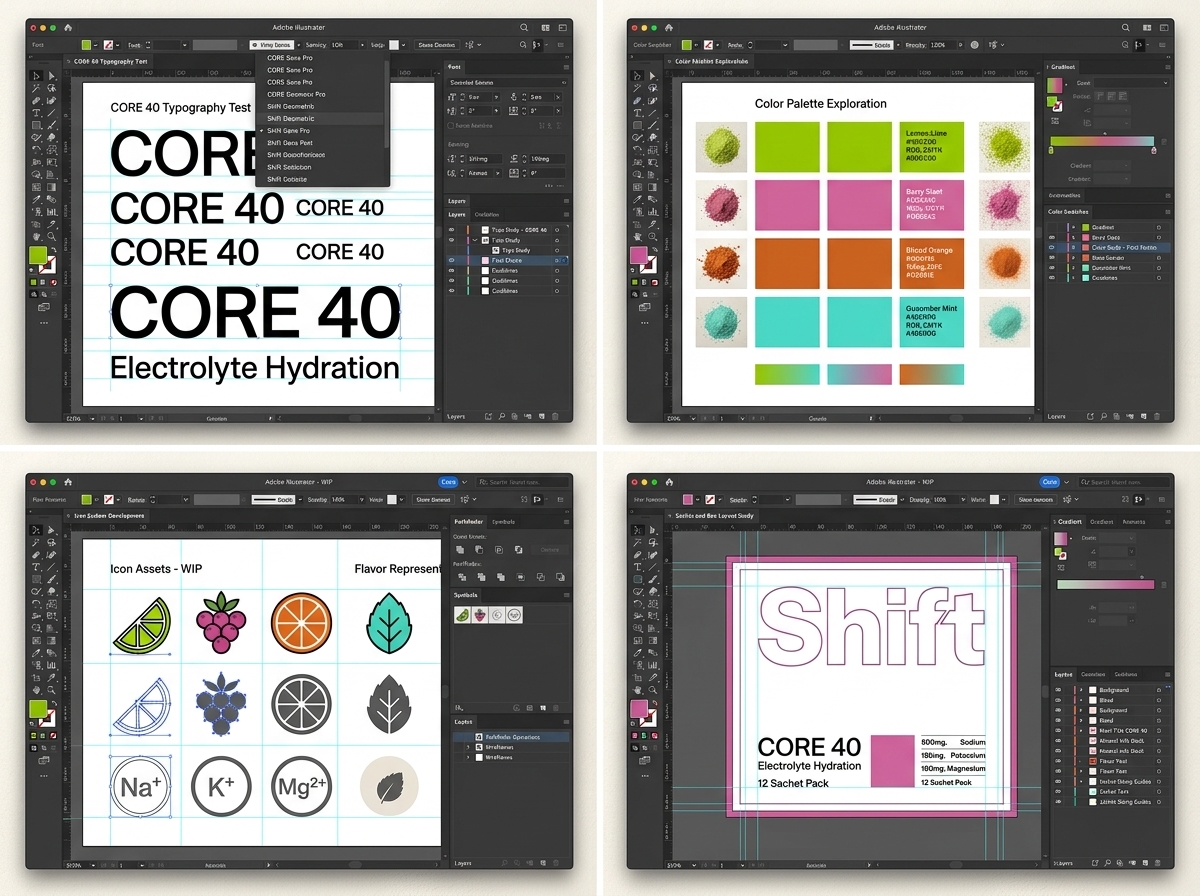Switch to the Symbols tab in Icon Assets window
1200x896 pixels.
[x=504, y=521]
